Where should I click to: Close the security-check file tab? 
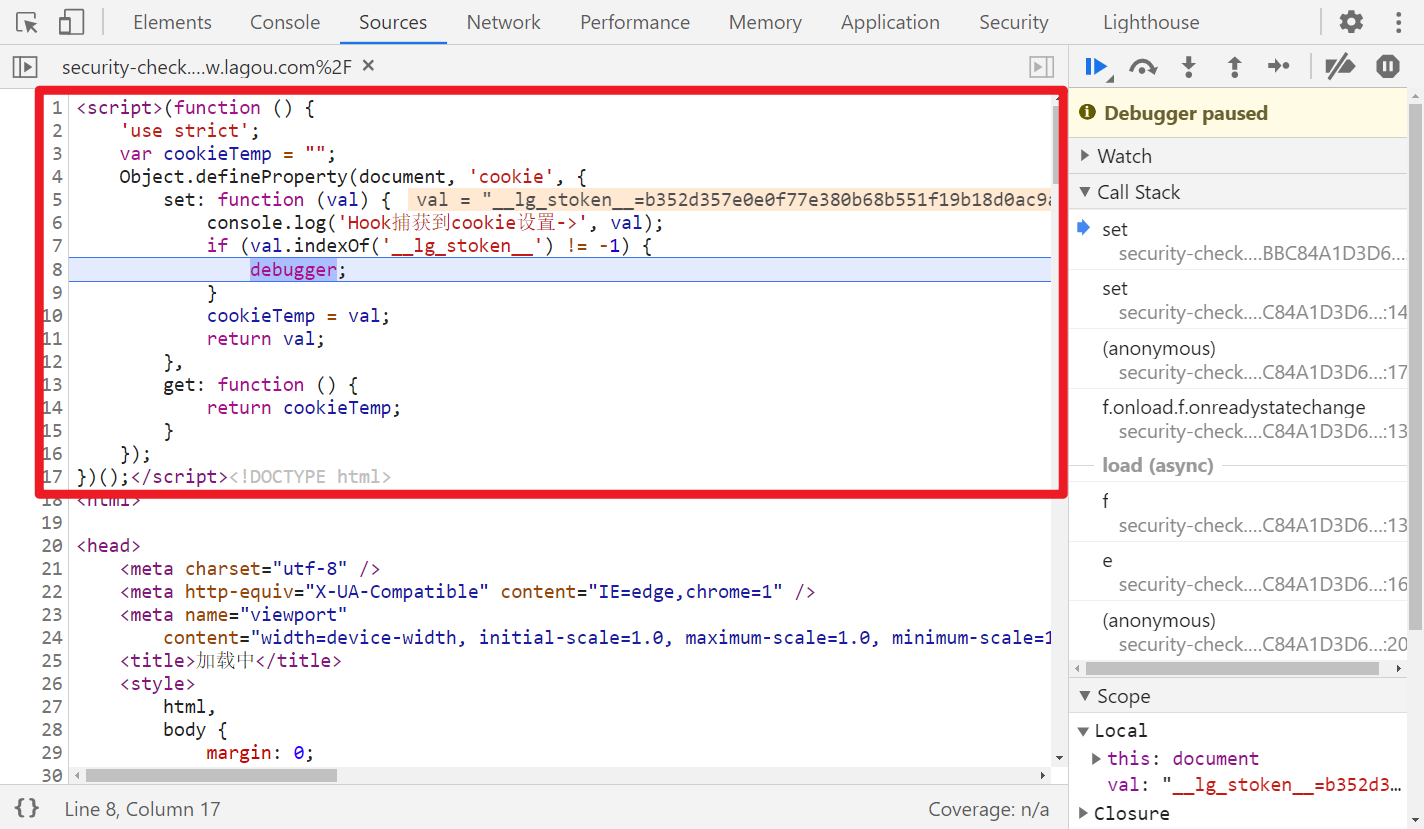coord(368,66)
